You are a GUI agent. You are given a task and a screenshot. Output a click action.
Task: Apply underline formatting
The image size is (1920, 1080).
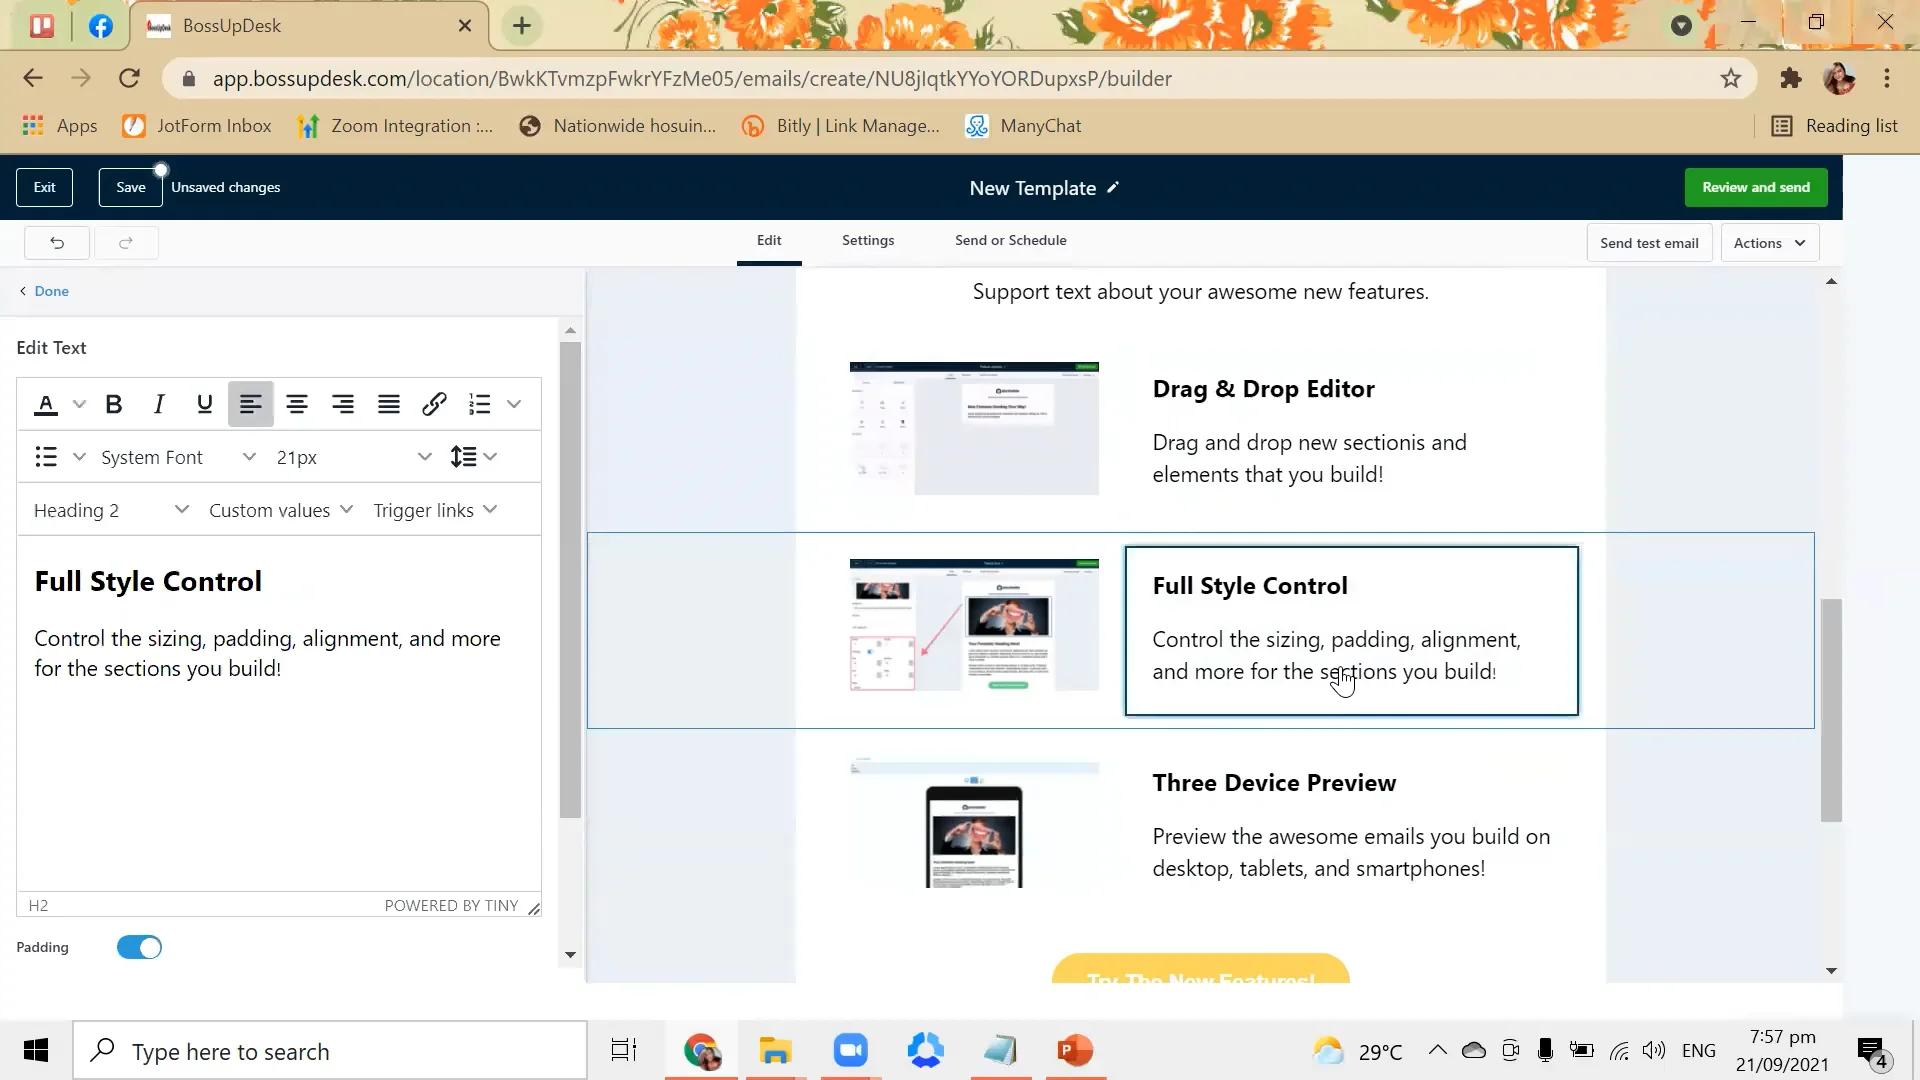click(205, 404)
